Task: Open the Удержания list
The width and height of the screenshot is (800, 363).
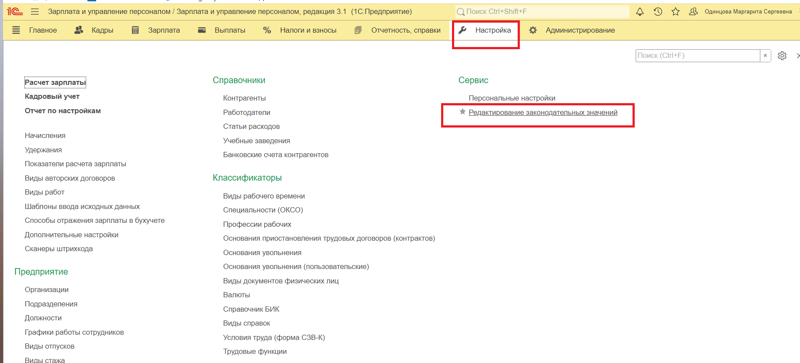Action: (43, 150)
